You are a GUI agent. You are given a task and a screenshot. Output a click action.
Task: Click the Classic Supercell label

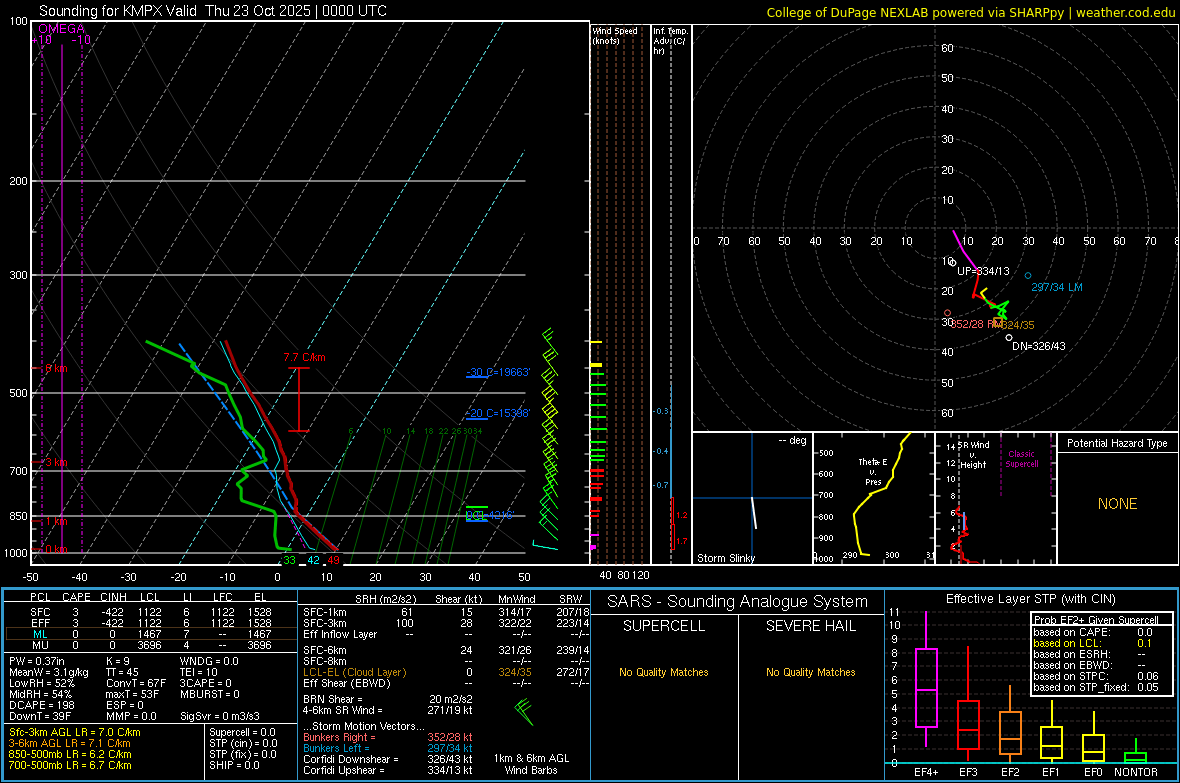(x=1021, y=459)
